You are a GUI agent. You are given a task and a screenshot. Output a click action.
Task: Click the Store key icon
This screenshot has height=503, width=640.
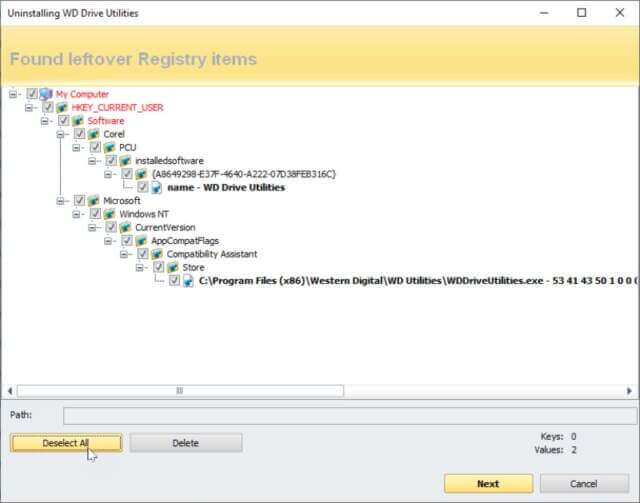[x=173, y=267]
